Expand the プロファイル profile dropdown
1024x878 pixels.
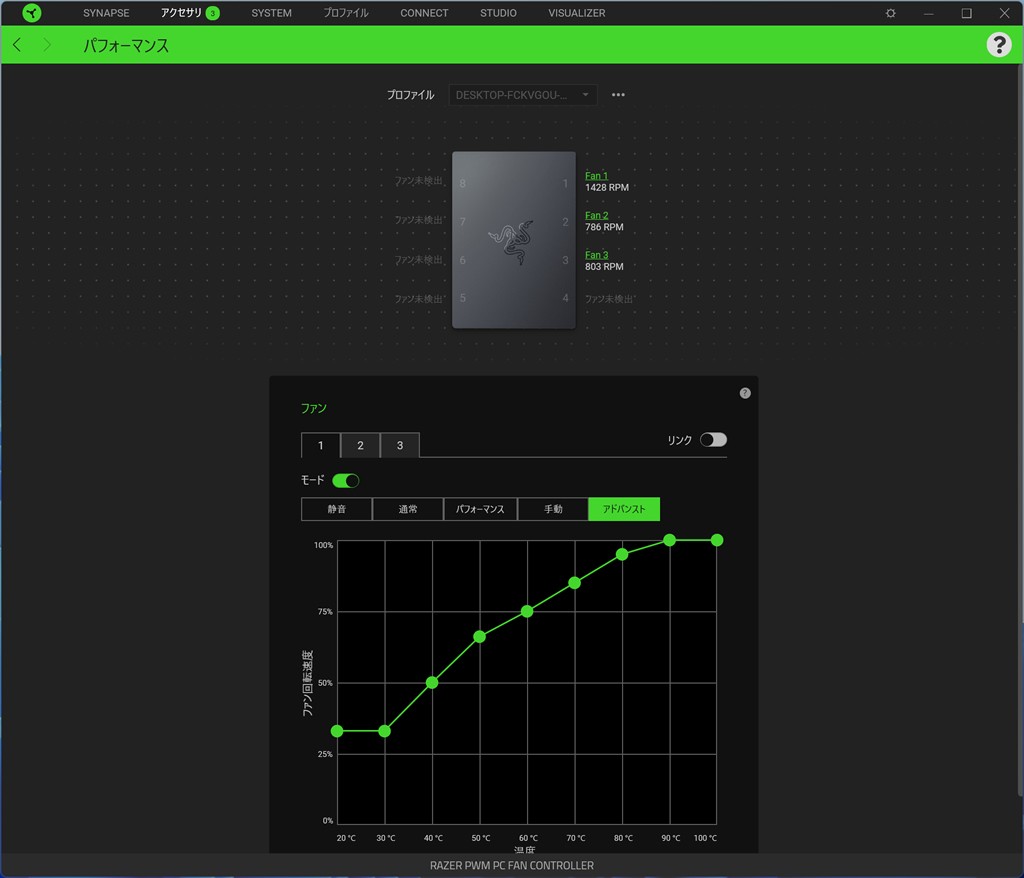click(523, 95)
